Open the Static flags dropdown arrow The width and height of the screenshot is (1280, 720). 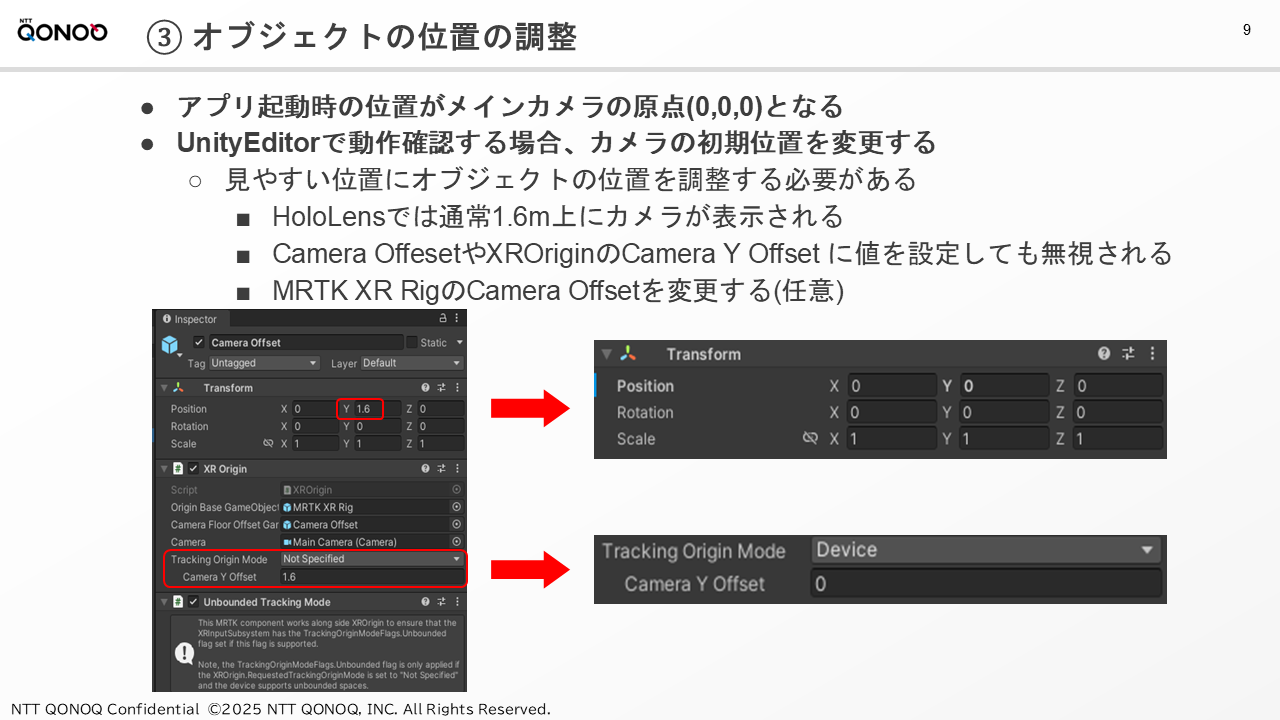click(x=460, y=342)
